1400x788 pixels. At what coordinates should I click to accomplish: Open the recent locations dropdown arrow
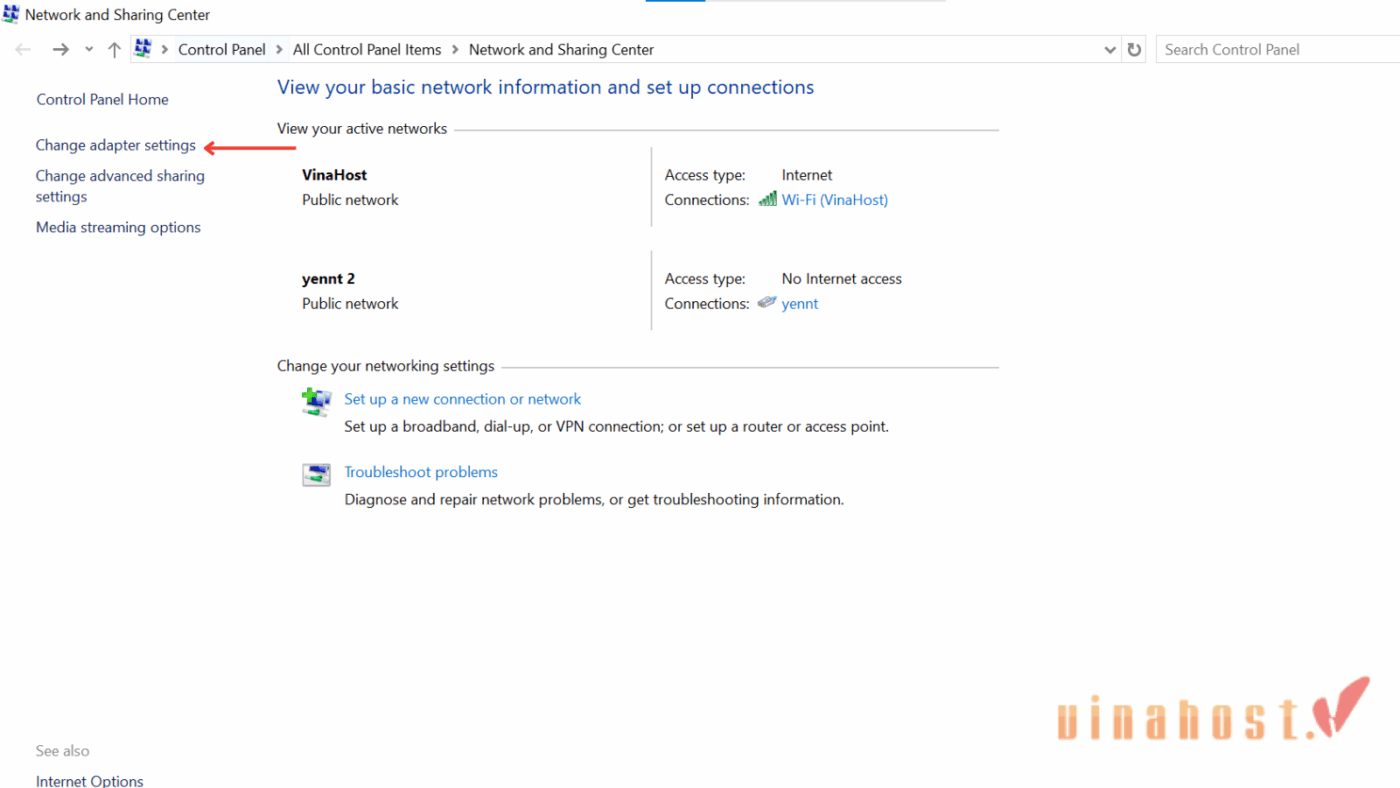pos(89,49)
